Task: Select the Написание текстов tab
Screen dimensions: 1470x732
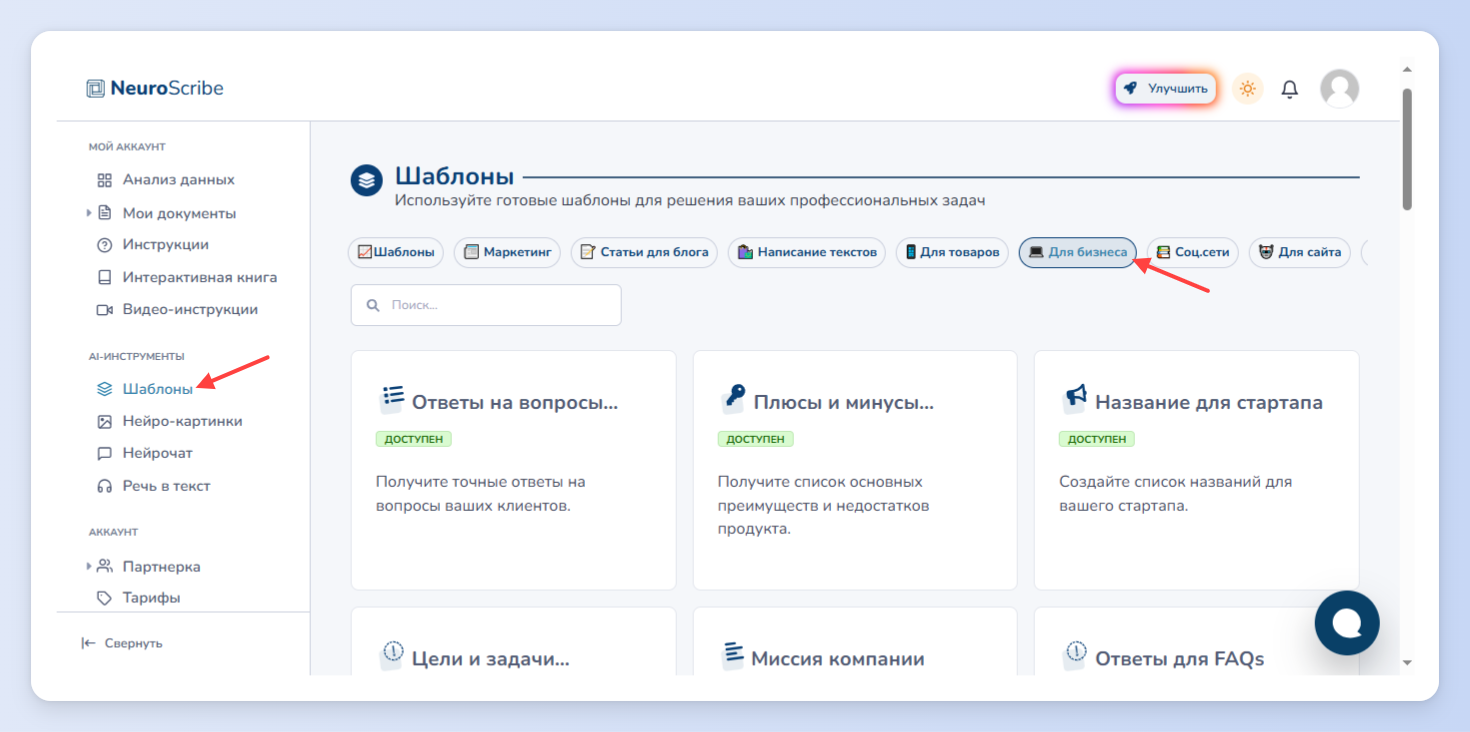Action: click(x=807, y=252)
